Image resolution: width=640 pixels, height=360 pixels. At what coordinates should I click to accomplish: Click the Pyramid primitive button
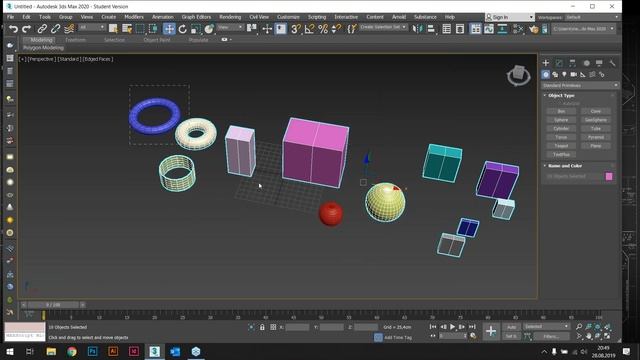tap(596, 137)
